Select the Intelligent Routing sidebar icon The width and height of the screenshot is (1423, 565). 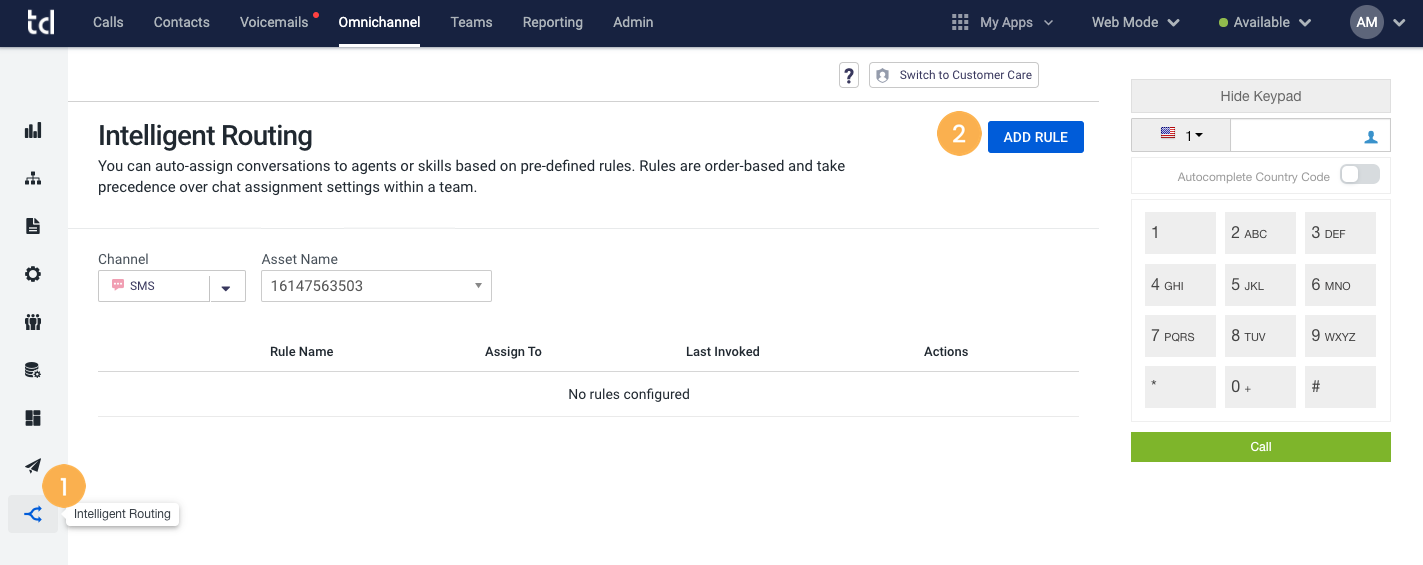(x=33, y=514)
